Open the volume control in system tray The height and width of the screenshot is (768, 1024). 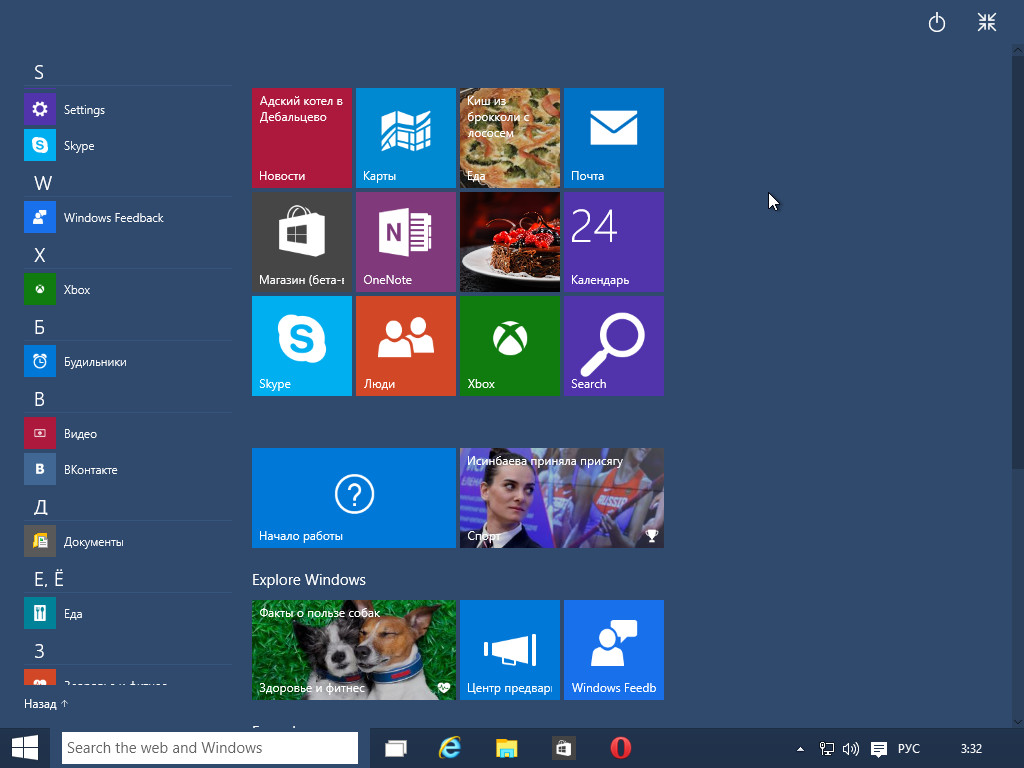(x=850, y=748)
